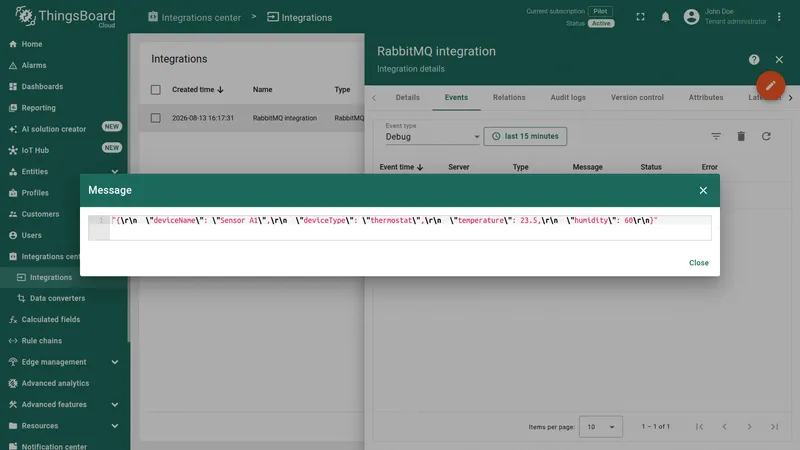Open events filter icon
This screenshot has width=800, height=450.
716,136
